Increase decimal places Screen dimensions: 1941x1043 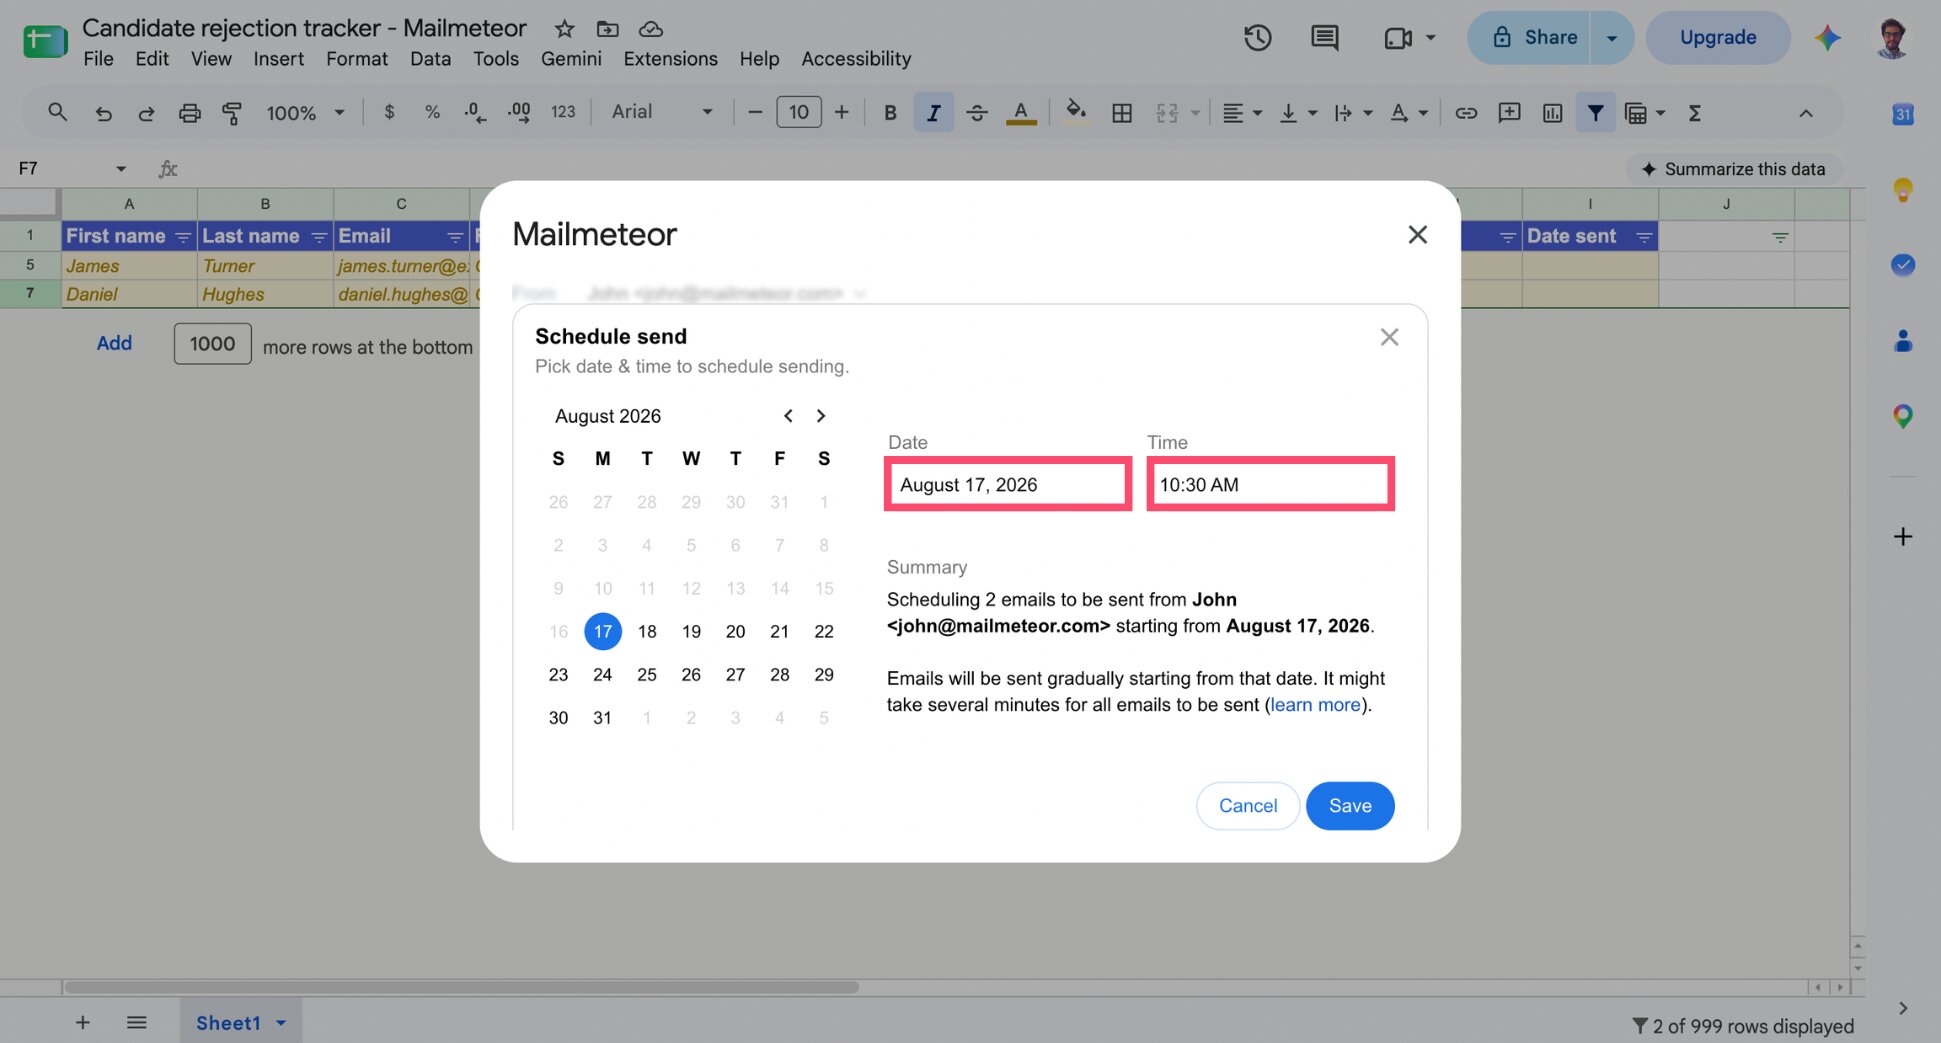click(519, 112)
